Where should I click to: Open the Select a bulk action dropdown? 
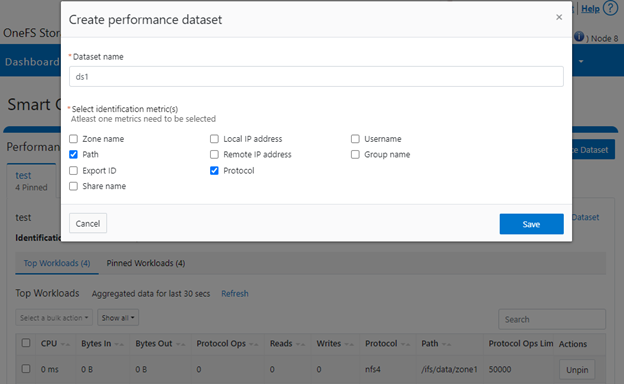(54, 318)
